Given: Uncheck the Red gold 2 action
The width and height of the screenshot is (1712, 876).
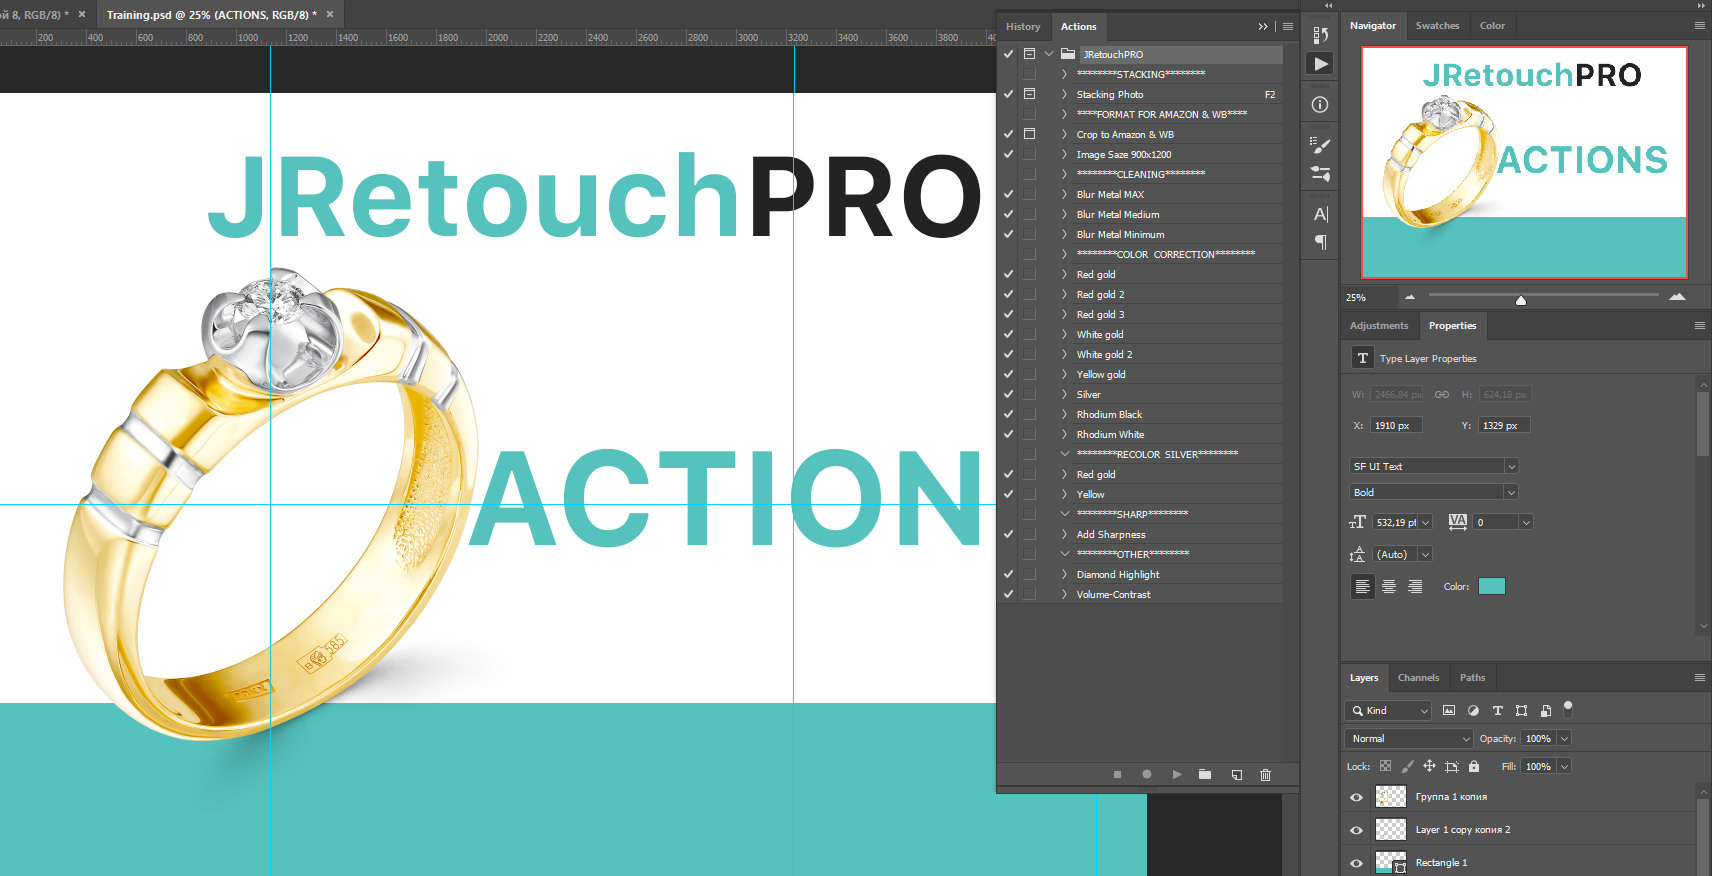Looking at the screenshot, I should 1008,295.
